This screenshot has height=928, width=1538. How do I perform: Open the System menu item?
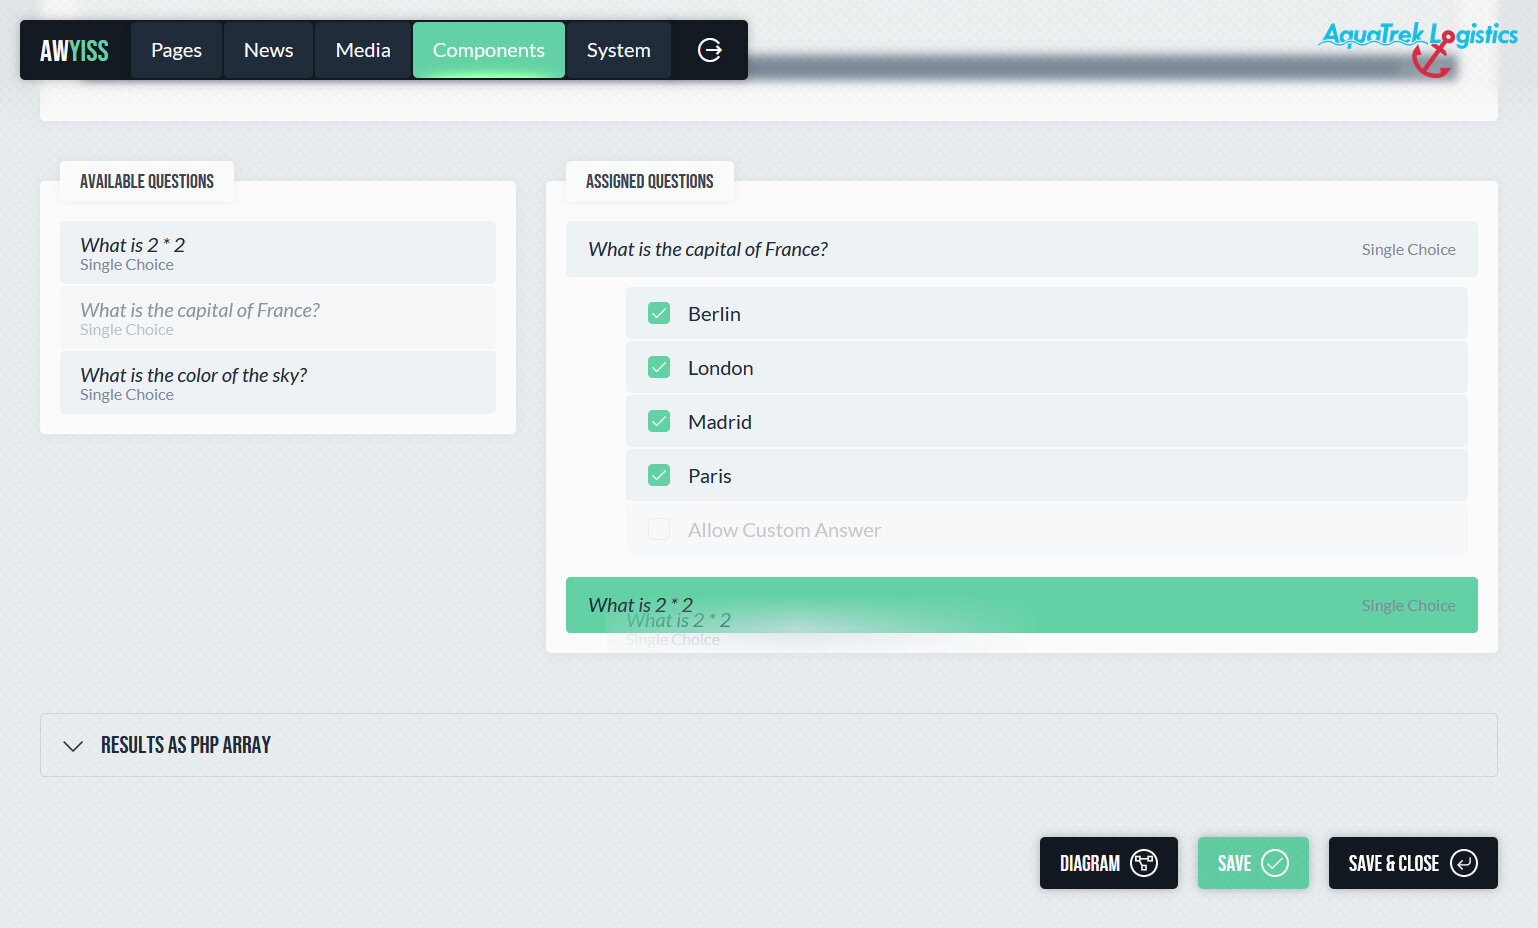pos(618,50)
